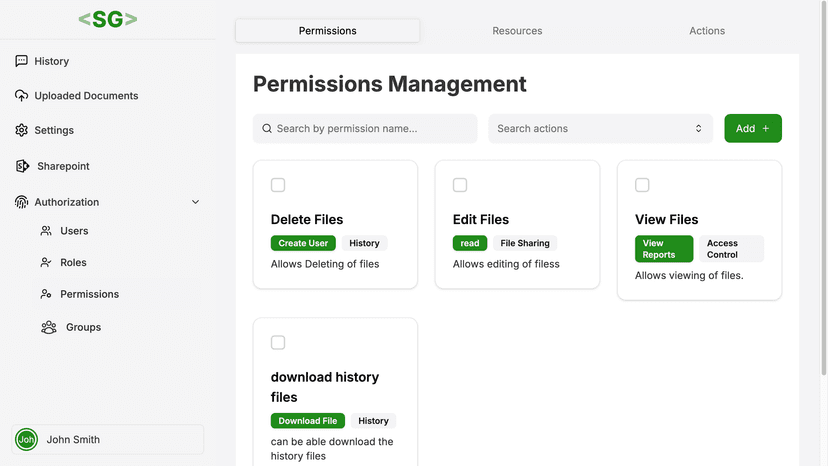Screen dimensions: 828x466
Task: Select the Delete Files checkbox
Action: click(x=278, y=185)
